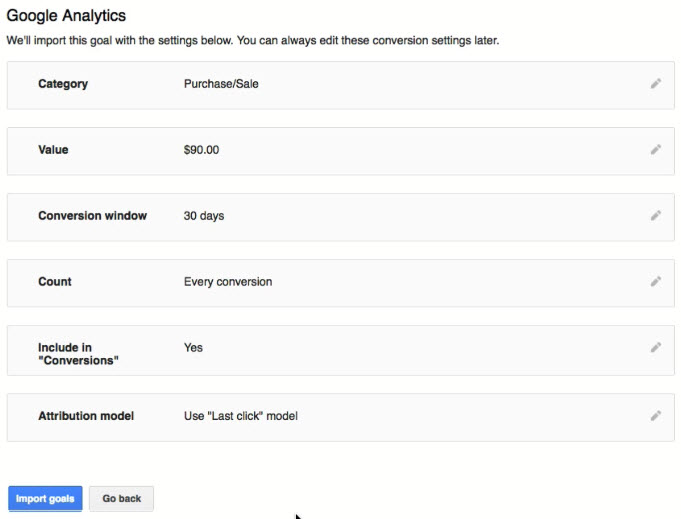The width and height of the screenshot is (681, 519).
Task: Click pencil icon for Conversion window
Action: (x=656, y=216)
